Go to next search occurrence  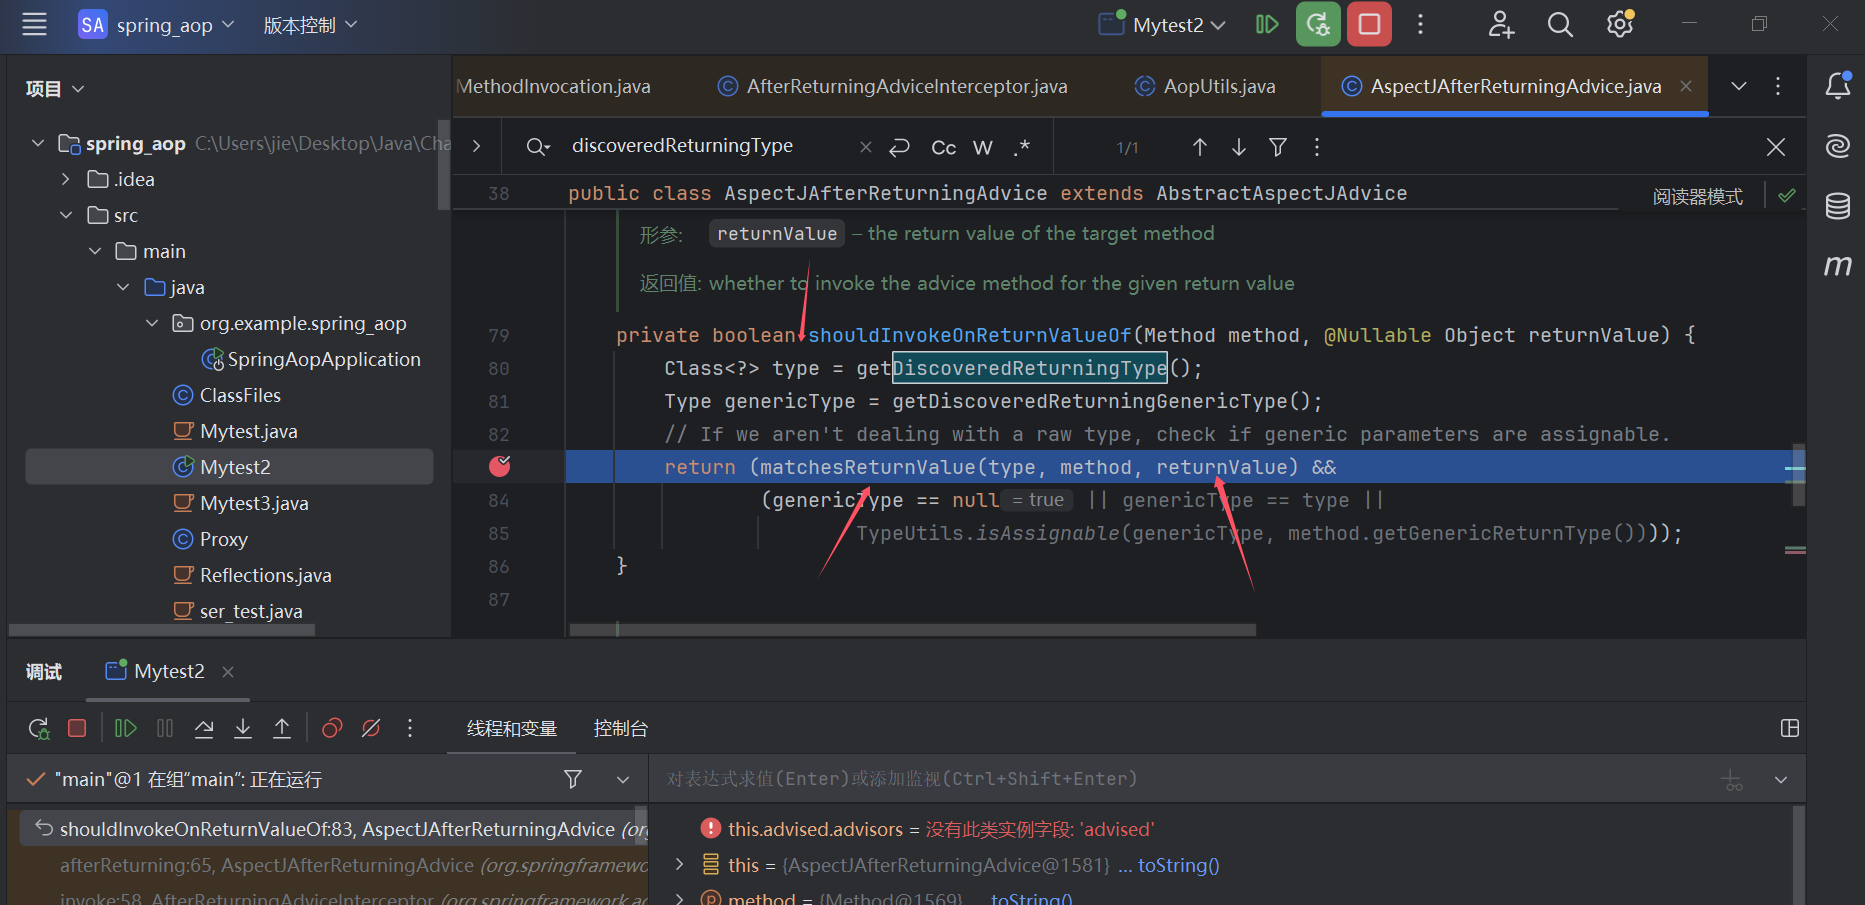tap(1239, 147)
